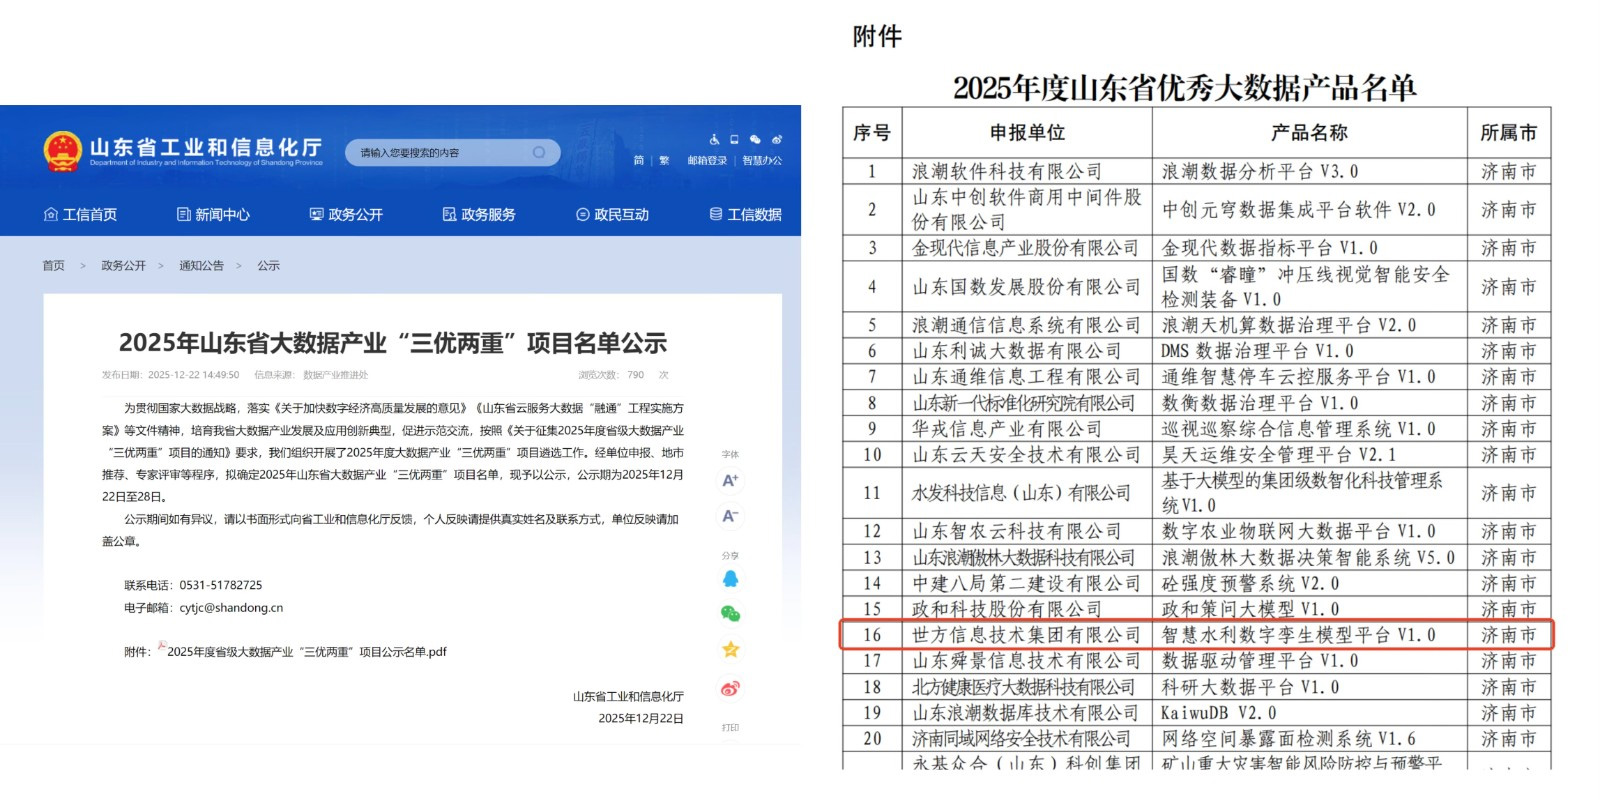Click the article title 2025年山东省大数据产业 项目名单公示
This screenshot has width=1600, height=805.
pos(392,343)
